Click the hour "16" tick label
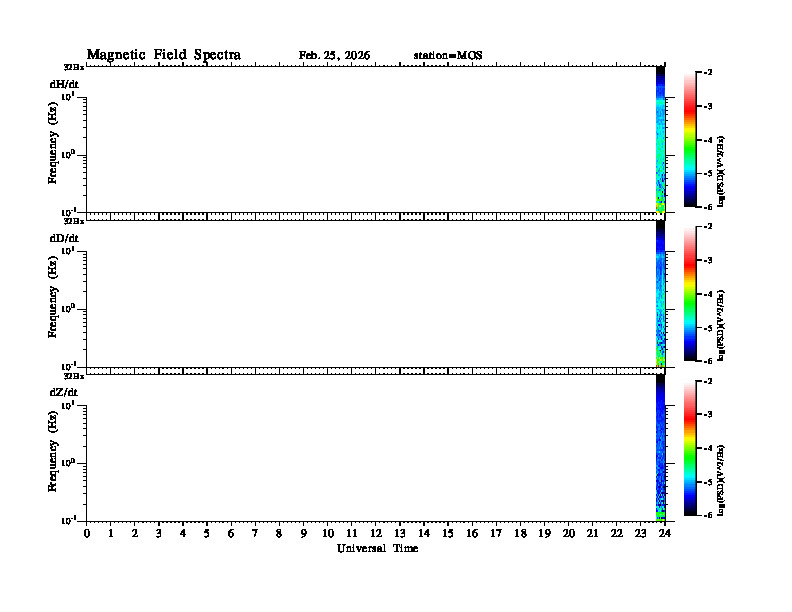This screenshot has height=612, width=792. [472, 534]
